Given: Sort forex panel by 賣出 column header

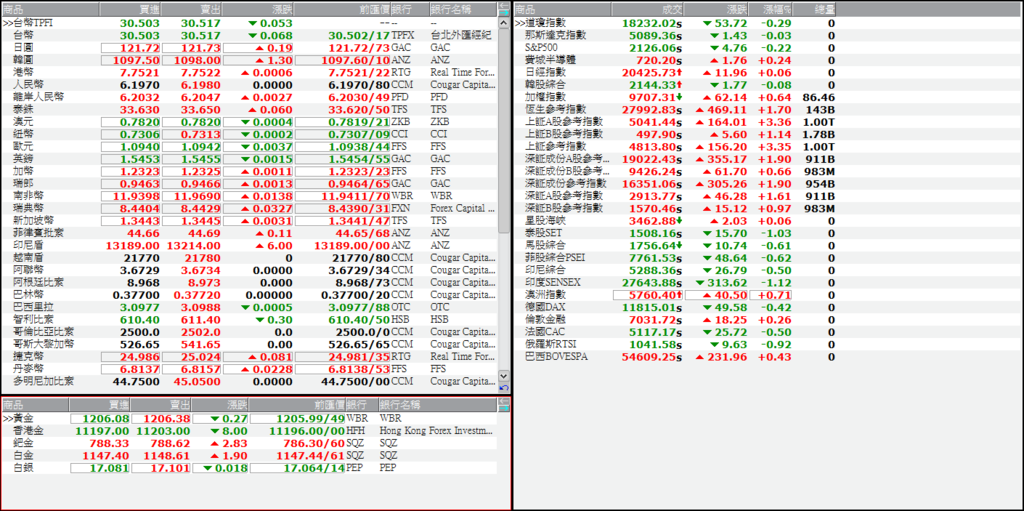Looking at the screenshot, I should pyautogui.click(x=191, y=9).
